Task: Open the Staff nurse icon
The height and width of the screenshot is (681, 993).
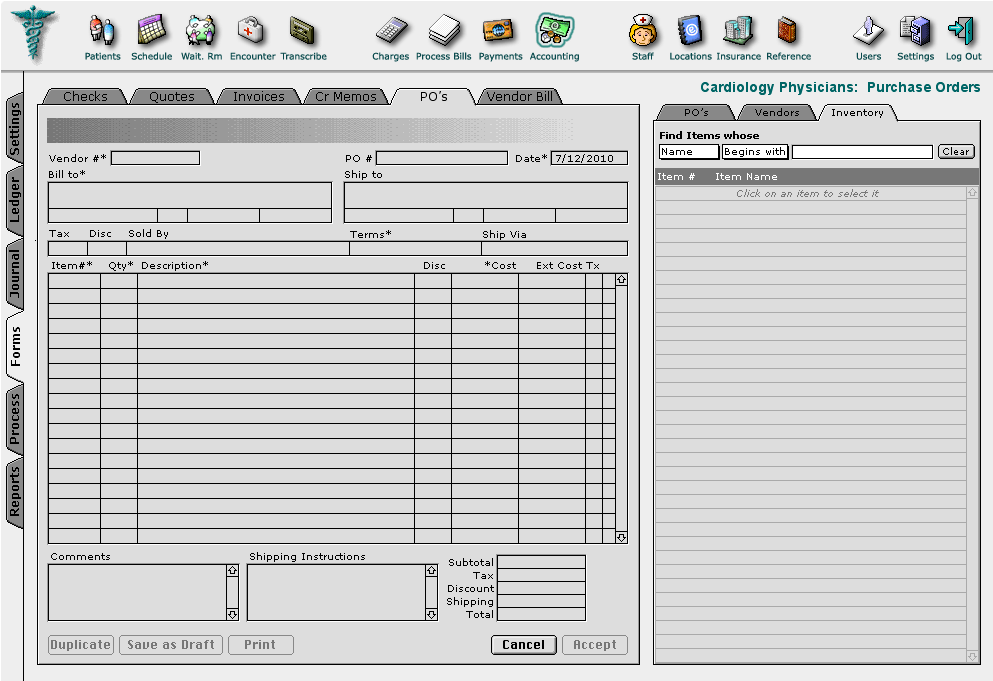Action: point(642,30)
